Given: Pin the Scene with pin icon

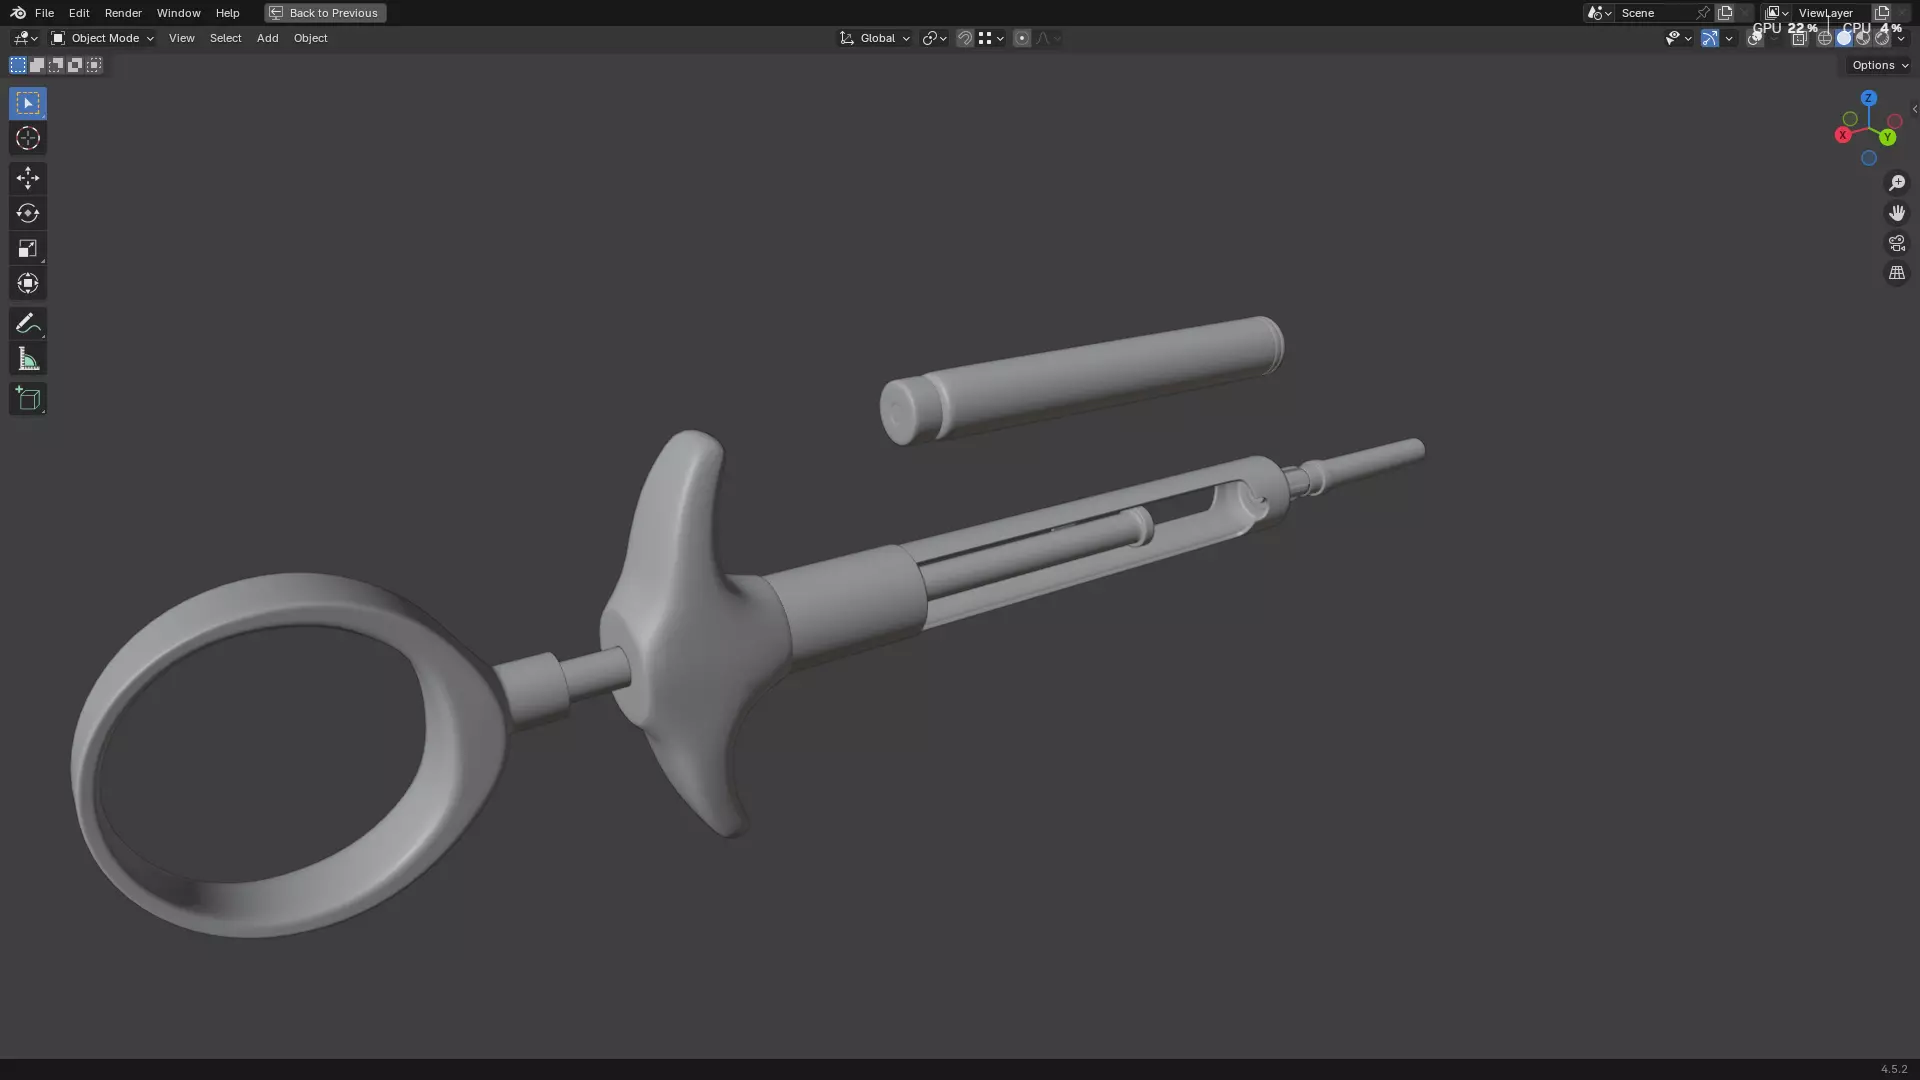Looking at the screenshot, I should coord(1702,13).
